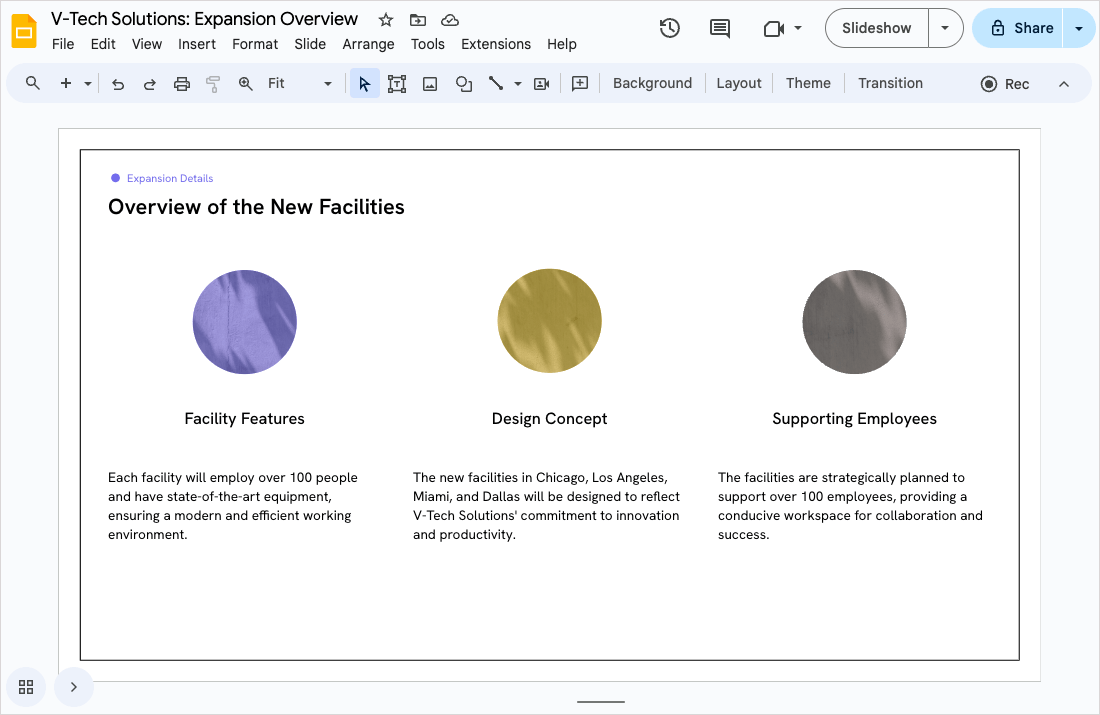Click the presentation title text
Screen dimensions: 1100x715
point(204,19)
